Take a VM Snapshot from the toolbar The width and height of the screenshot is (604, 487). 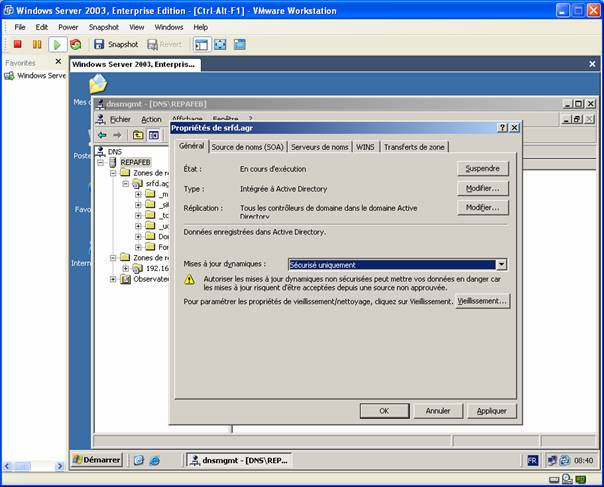coord(116,44)
